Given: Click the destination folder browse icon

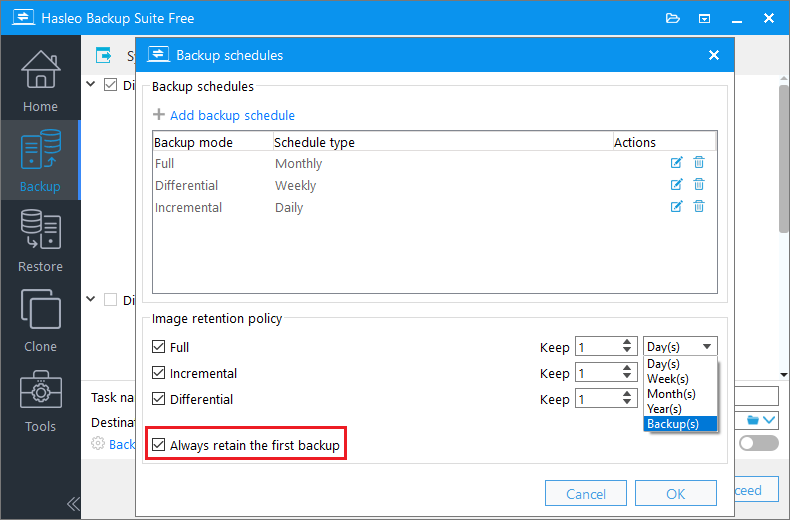Looking at the screenshot, I should (x=753, y=420).
